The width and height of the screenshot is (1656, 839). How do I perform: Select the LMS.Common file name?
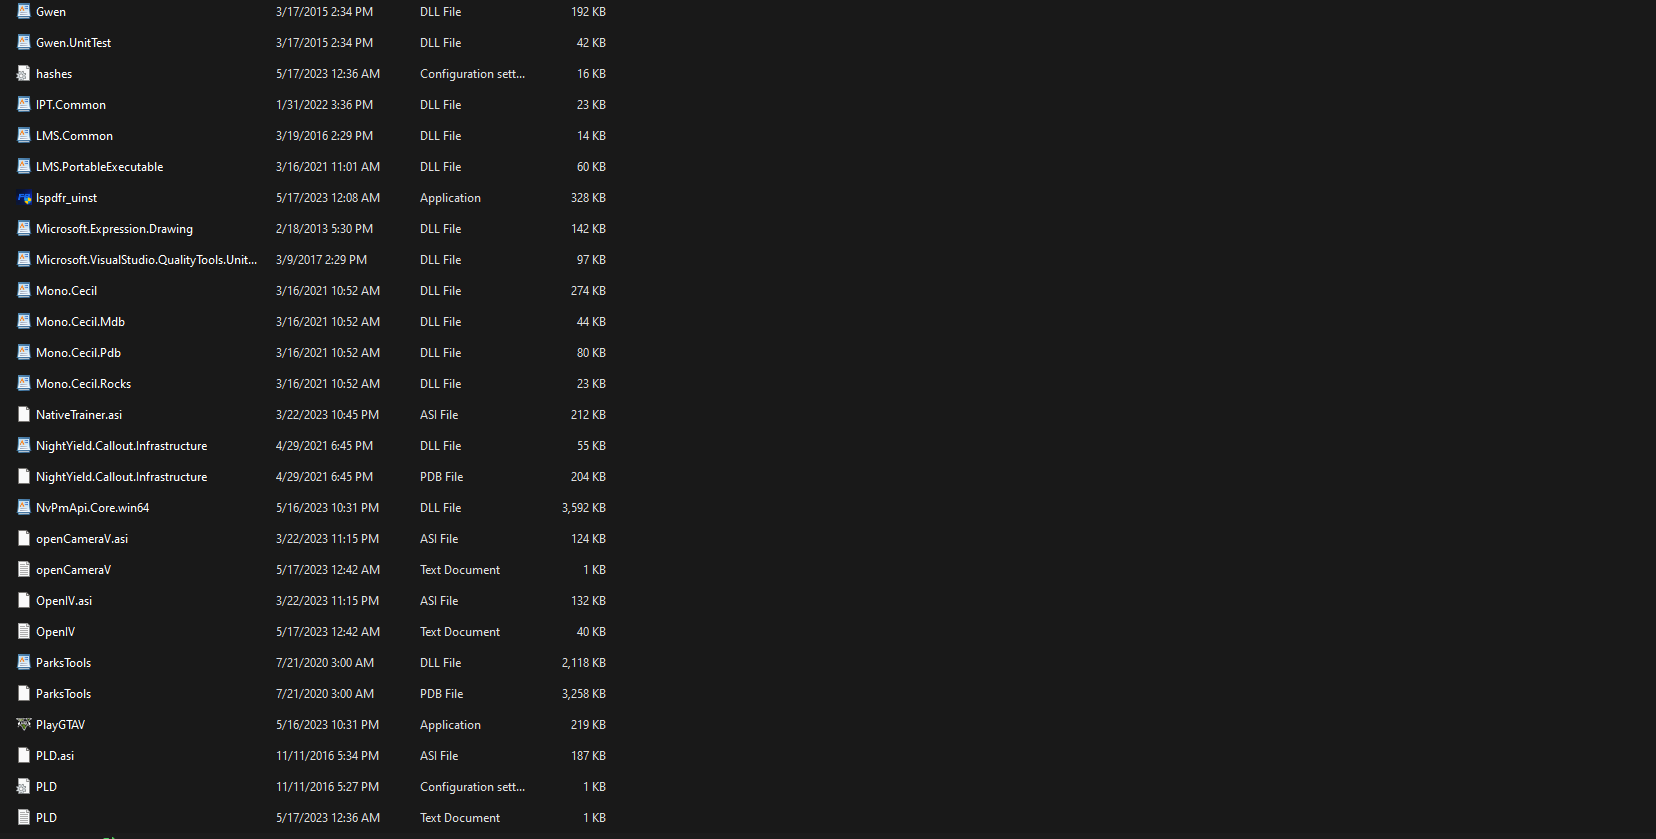(x=74, y=136)
